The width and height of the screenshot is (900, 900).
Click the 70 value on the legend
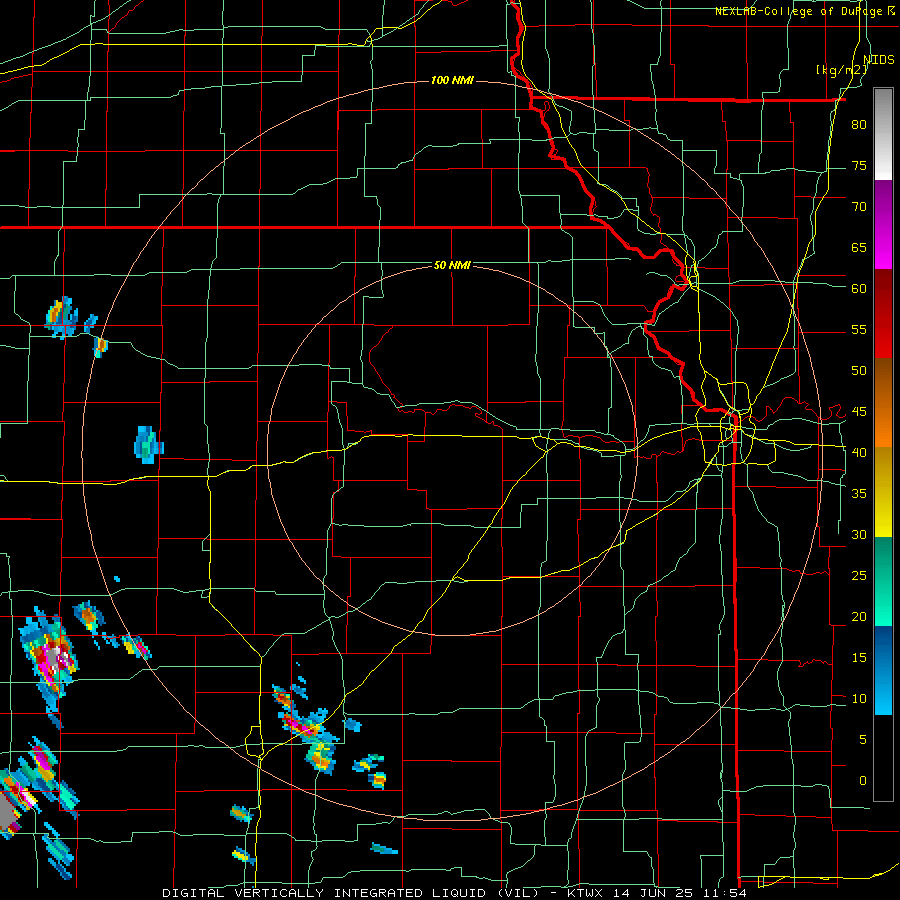coord(859,207)
